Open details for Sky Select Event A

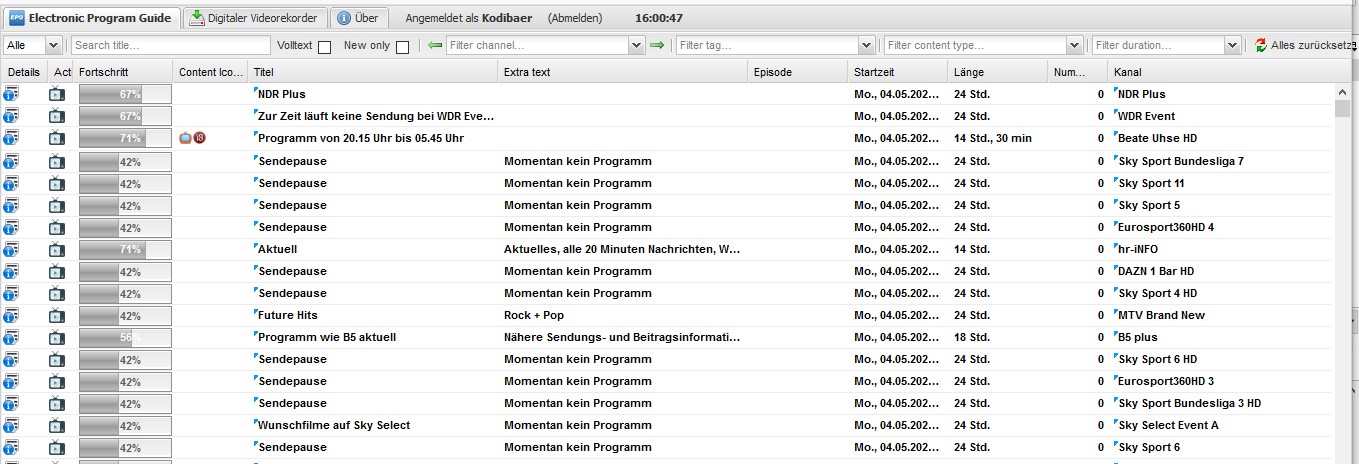(x=11, y=424)
